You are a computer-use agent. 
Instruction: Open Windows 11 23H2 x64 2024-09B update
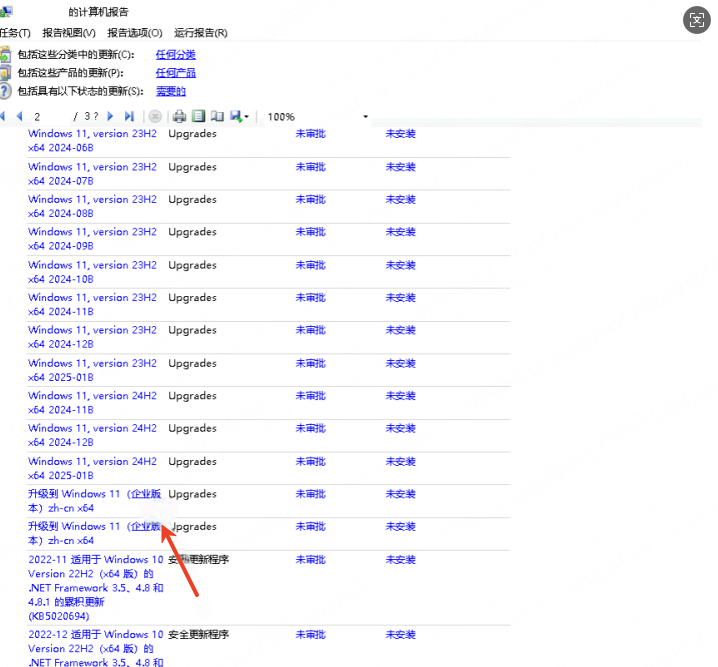(x=92, y=239)
